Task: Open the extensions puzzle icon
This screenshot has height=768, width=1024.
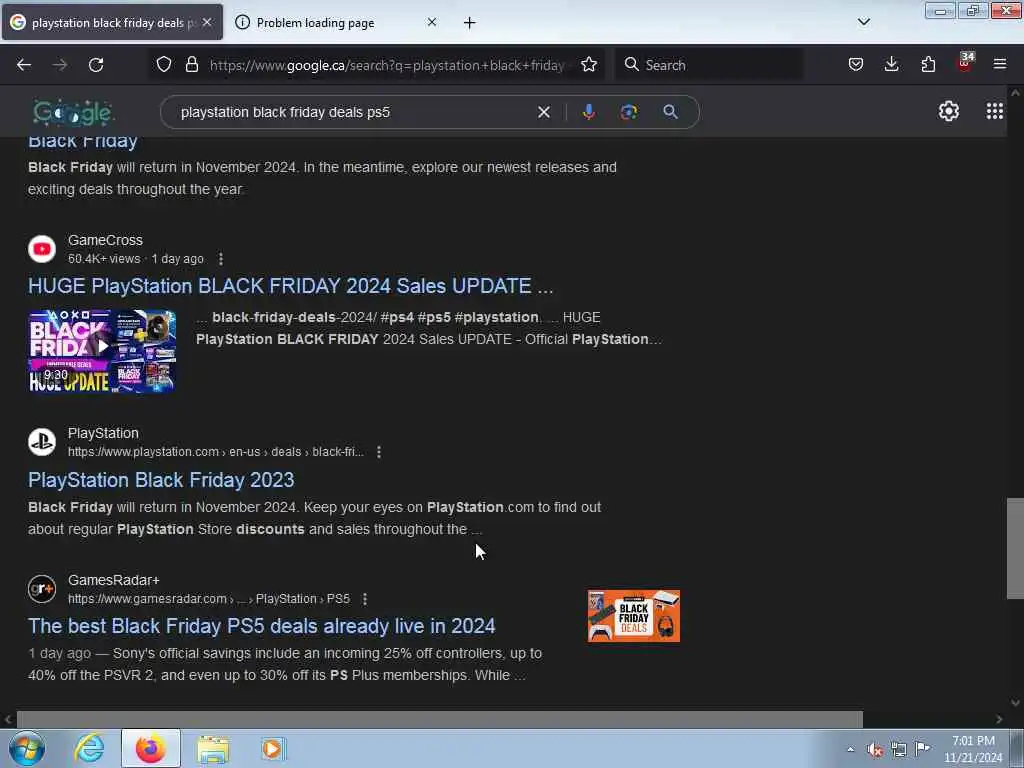Action: [928, 65]
